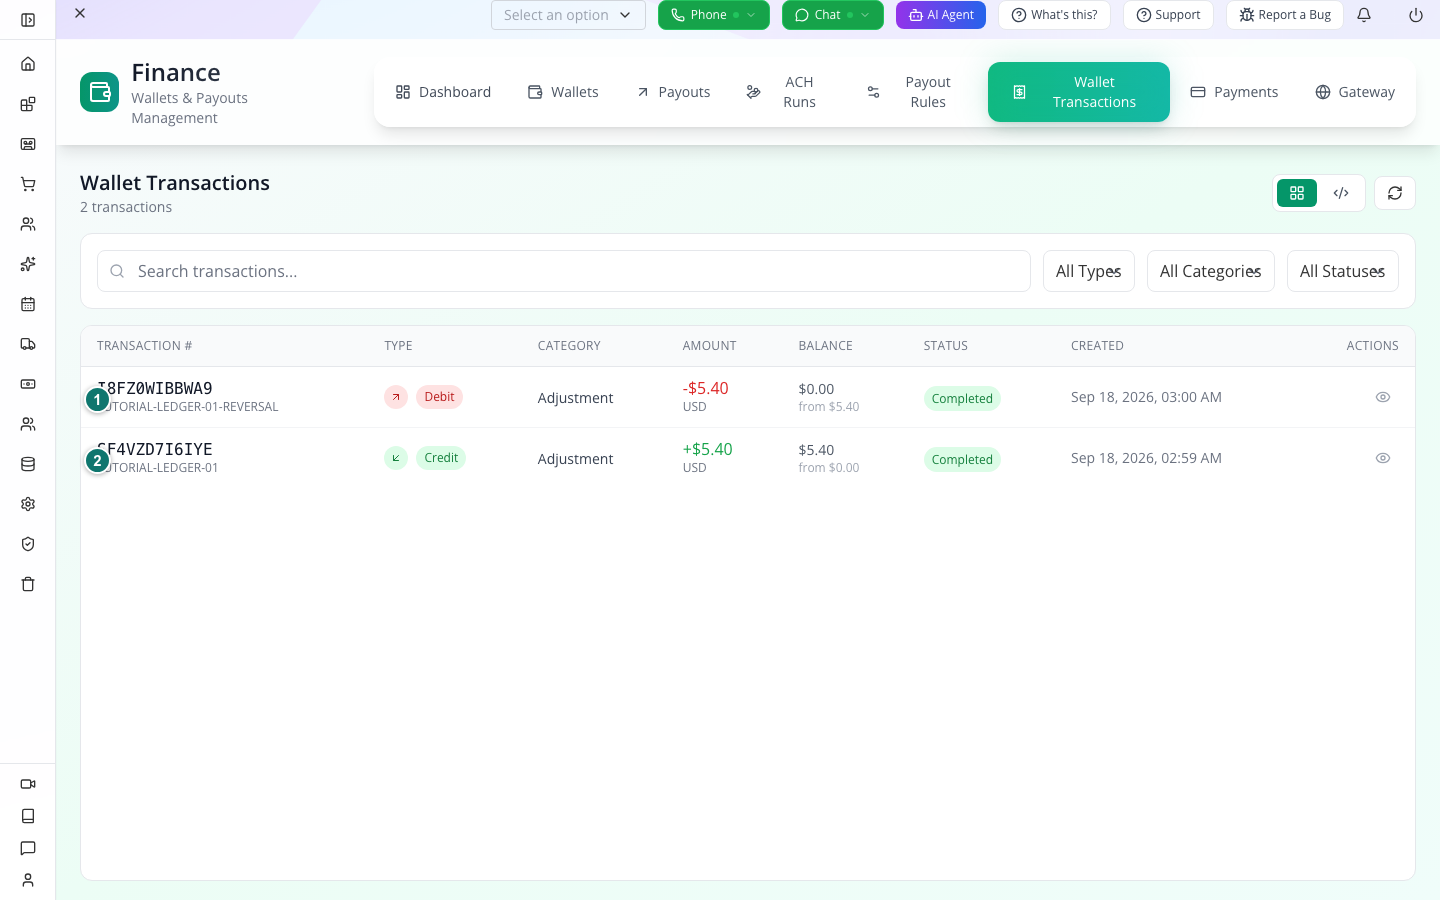View details of the Debit transaction
This screenshot has height=900, width=1440.
coord(1383,397)
